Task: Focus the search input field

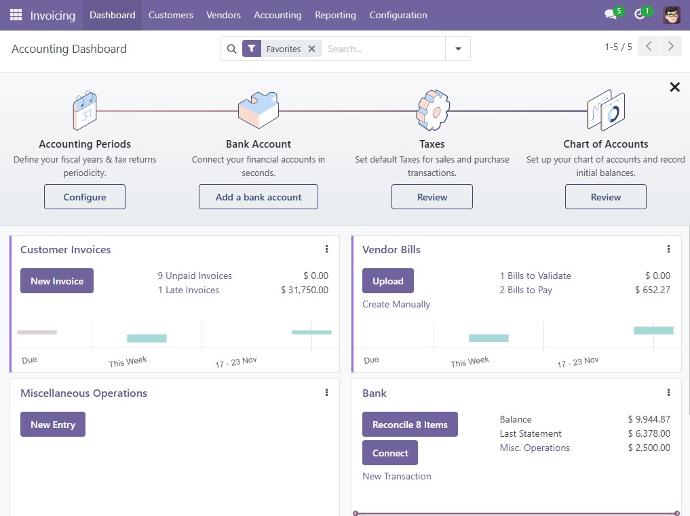Action: pyautogui.click(x=383, y=49)
